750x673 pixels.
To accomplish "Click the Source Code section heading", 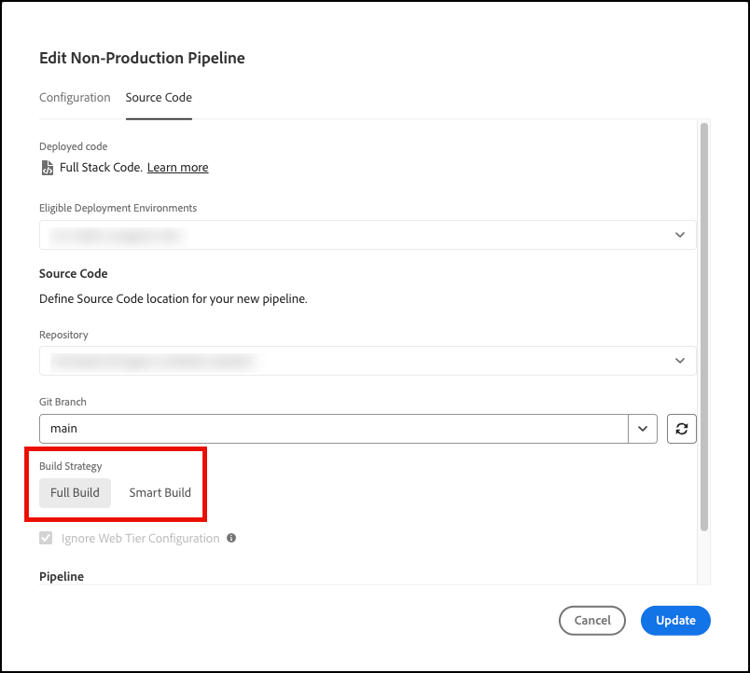I will point(73,273).
